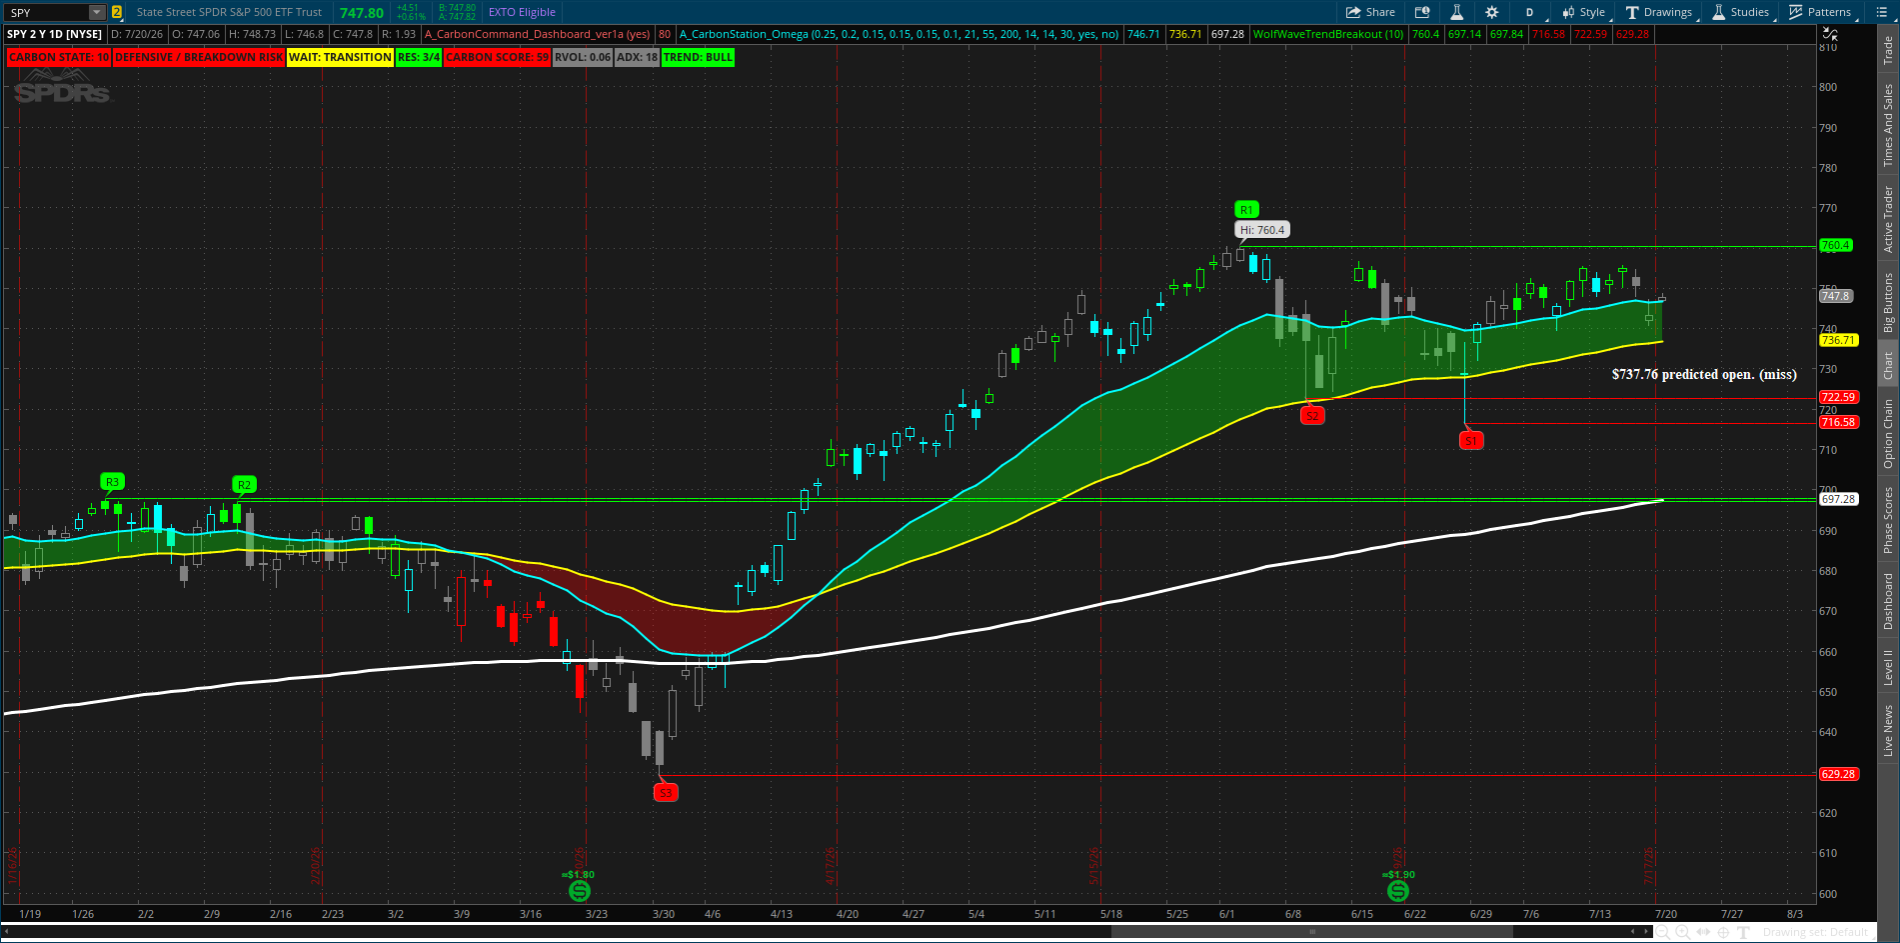Click the R1 resistance bubble
Viewport: 1900px width, 943px height.
point(1246,210)
